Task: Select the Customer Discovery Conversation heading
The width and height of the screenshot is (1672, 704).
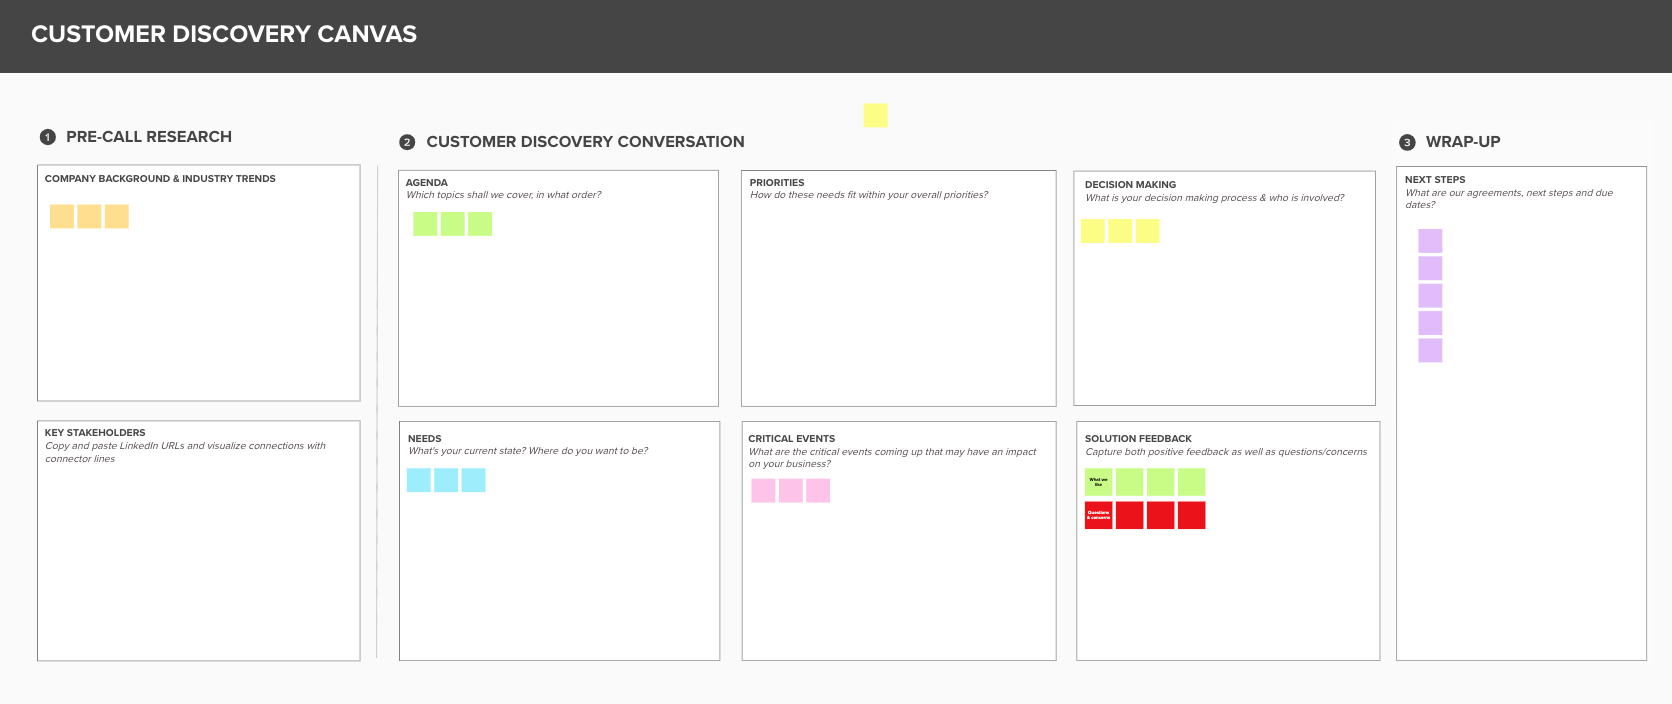Action: [585, 142]
